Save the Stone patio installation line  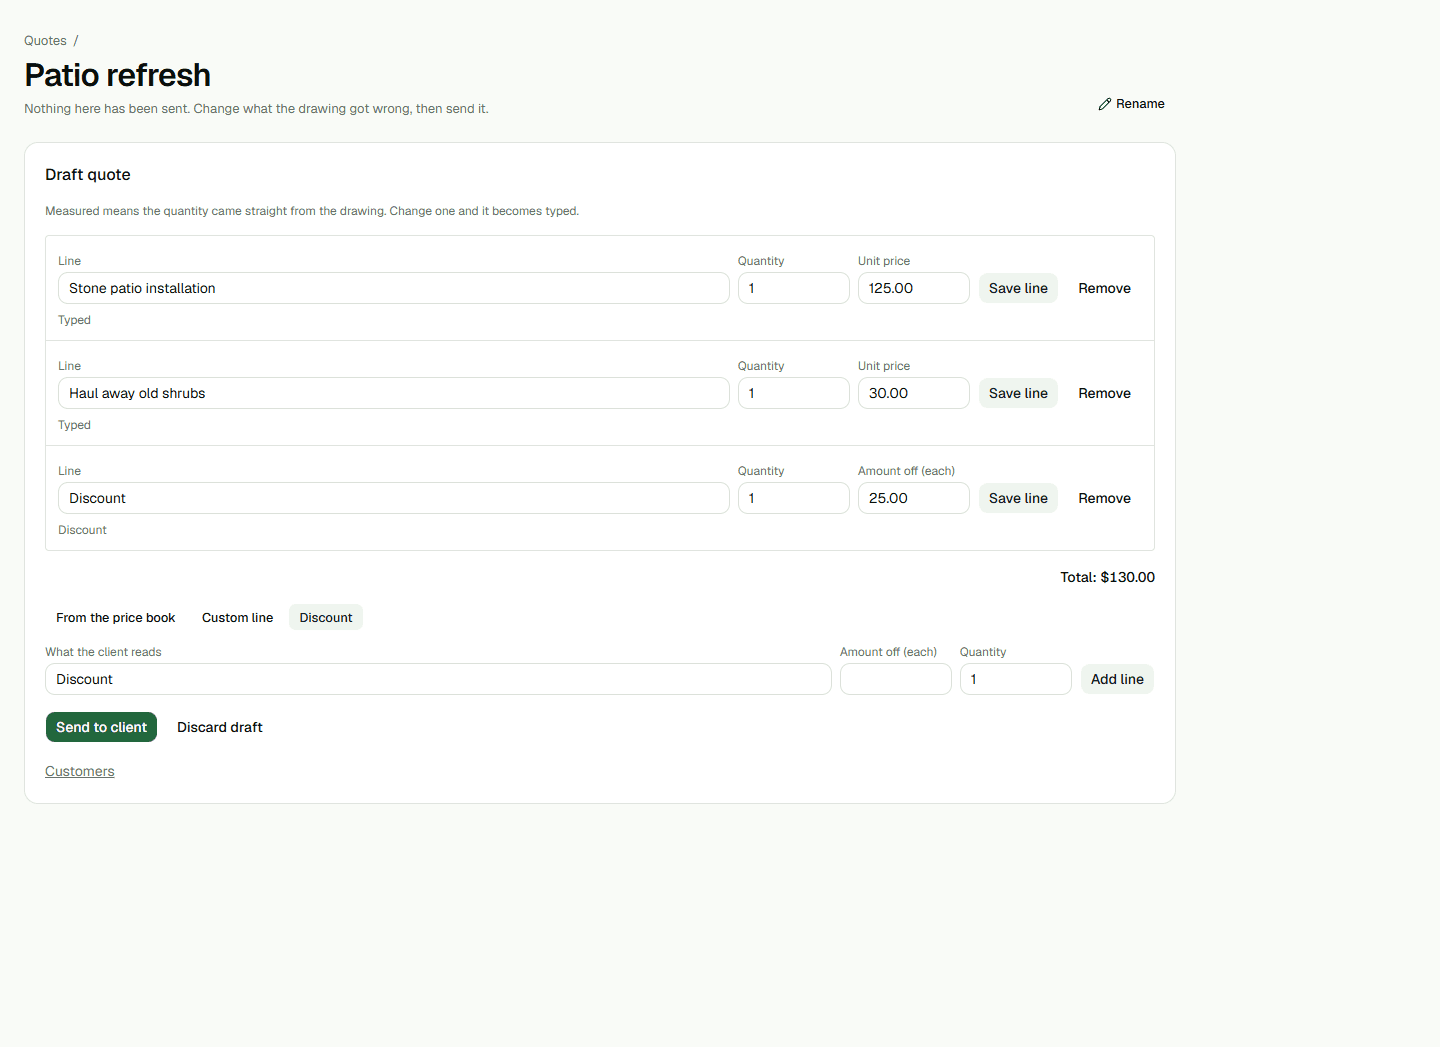pos(1018,288)
